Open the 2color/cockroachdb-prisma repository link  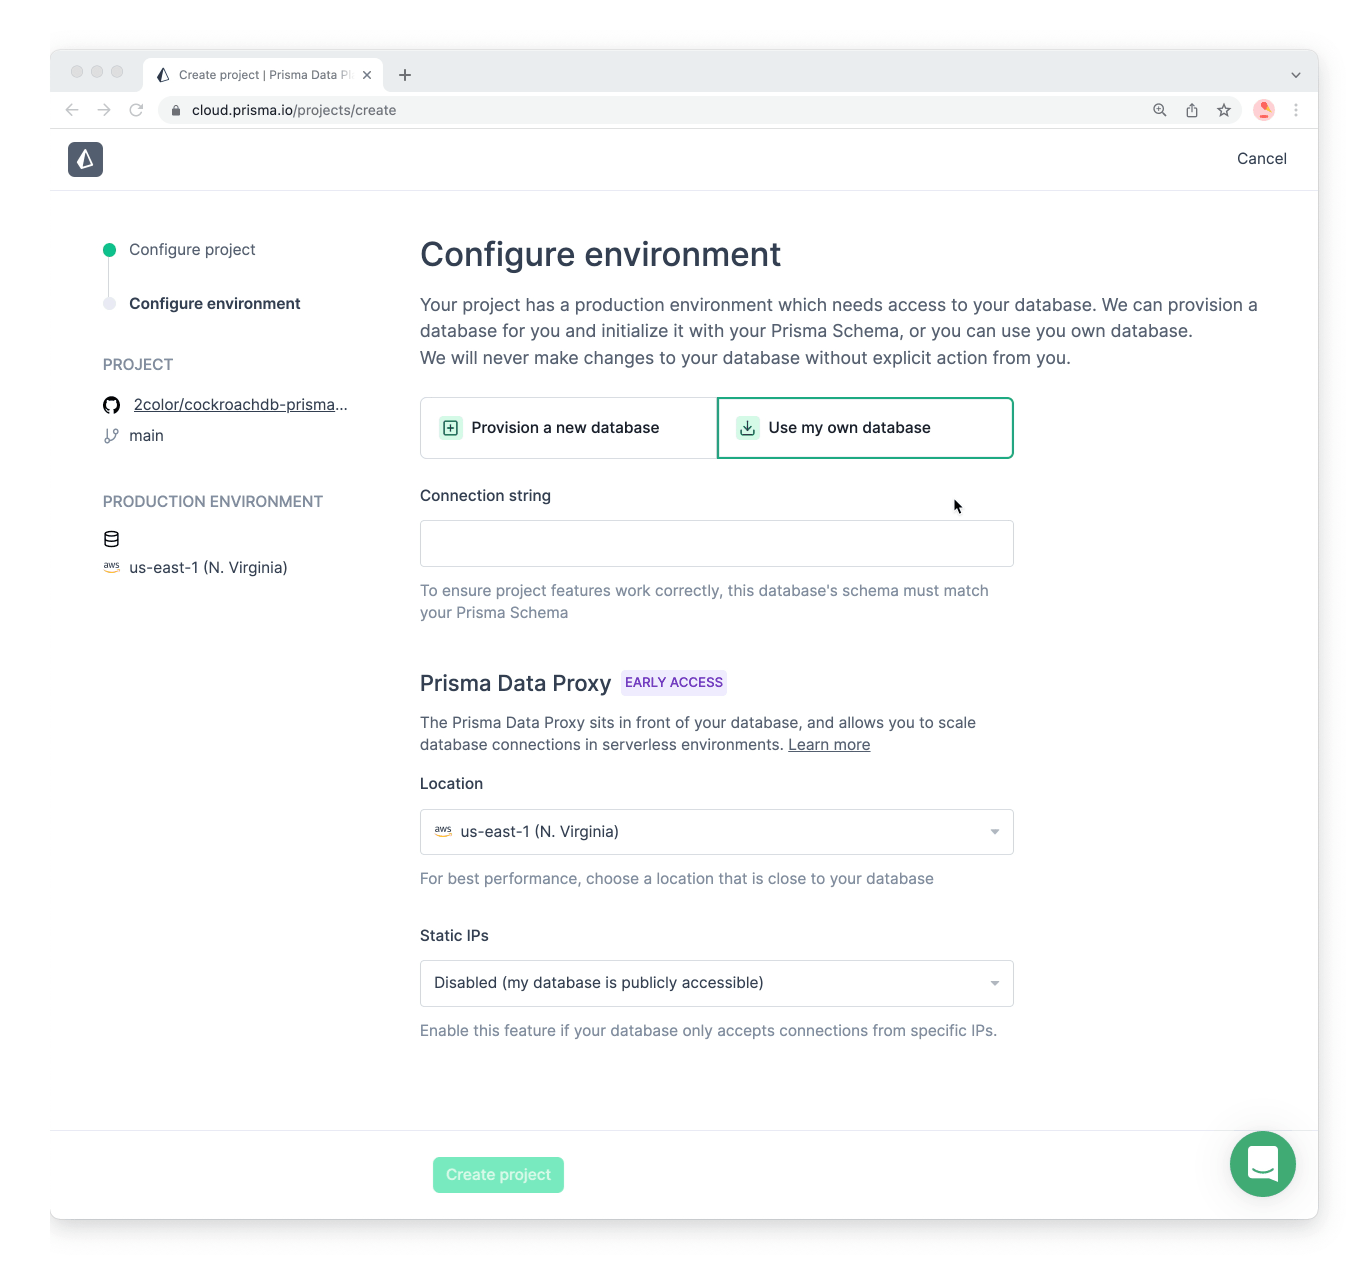pyautogui.click(x=240, y=404)
